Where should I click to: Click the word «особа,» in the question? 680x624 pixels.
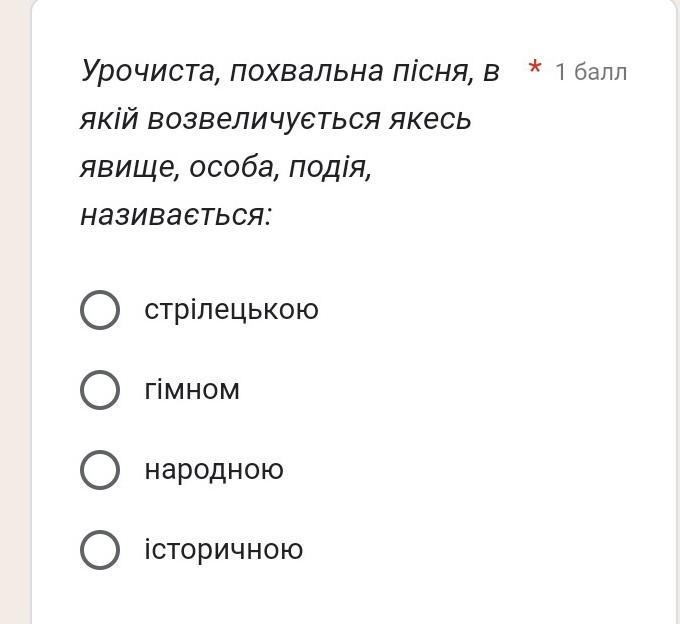click(234, 168)
